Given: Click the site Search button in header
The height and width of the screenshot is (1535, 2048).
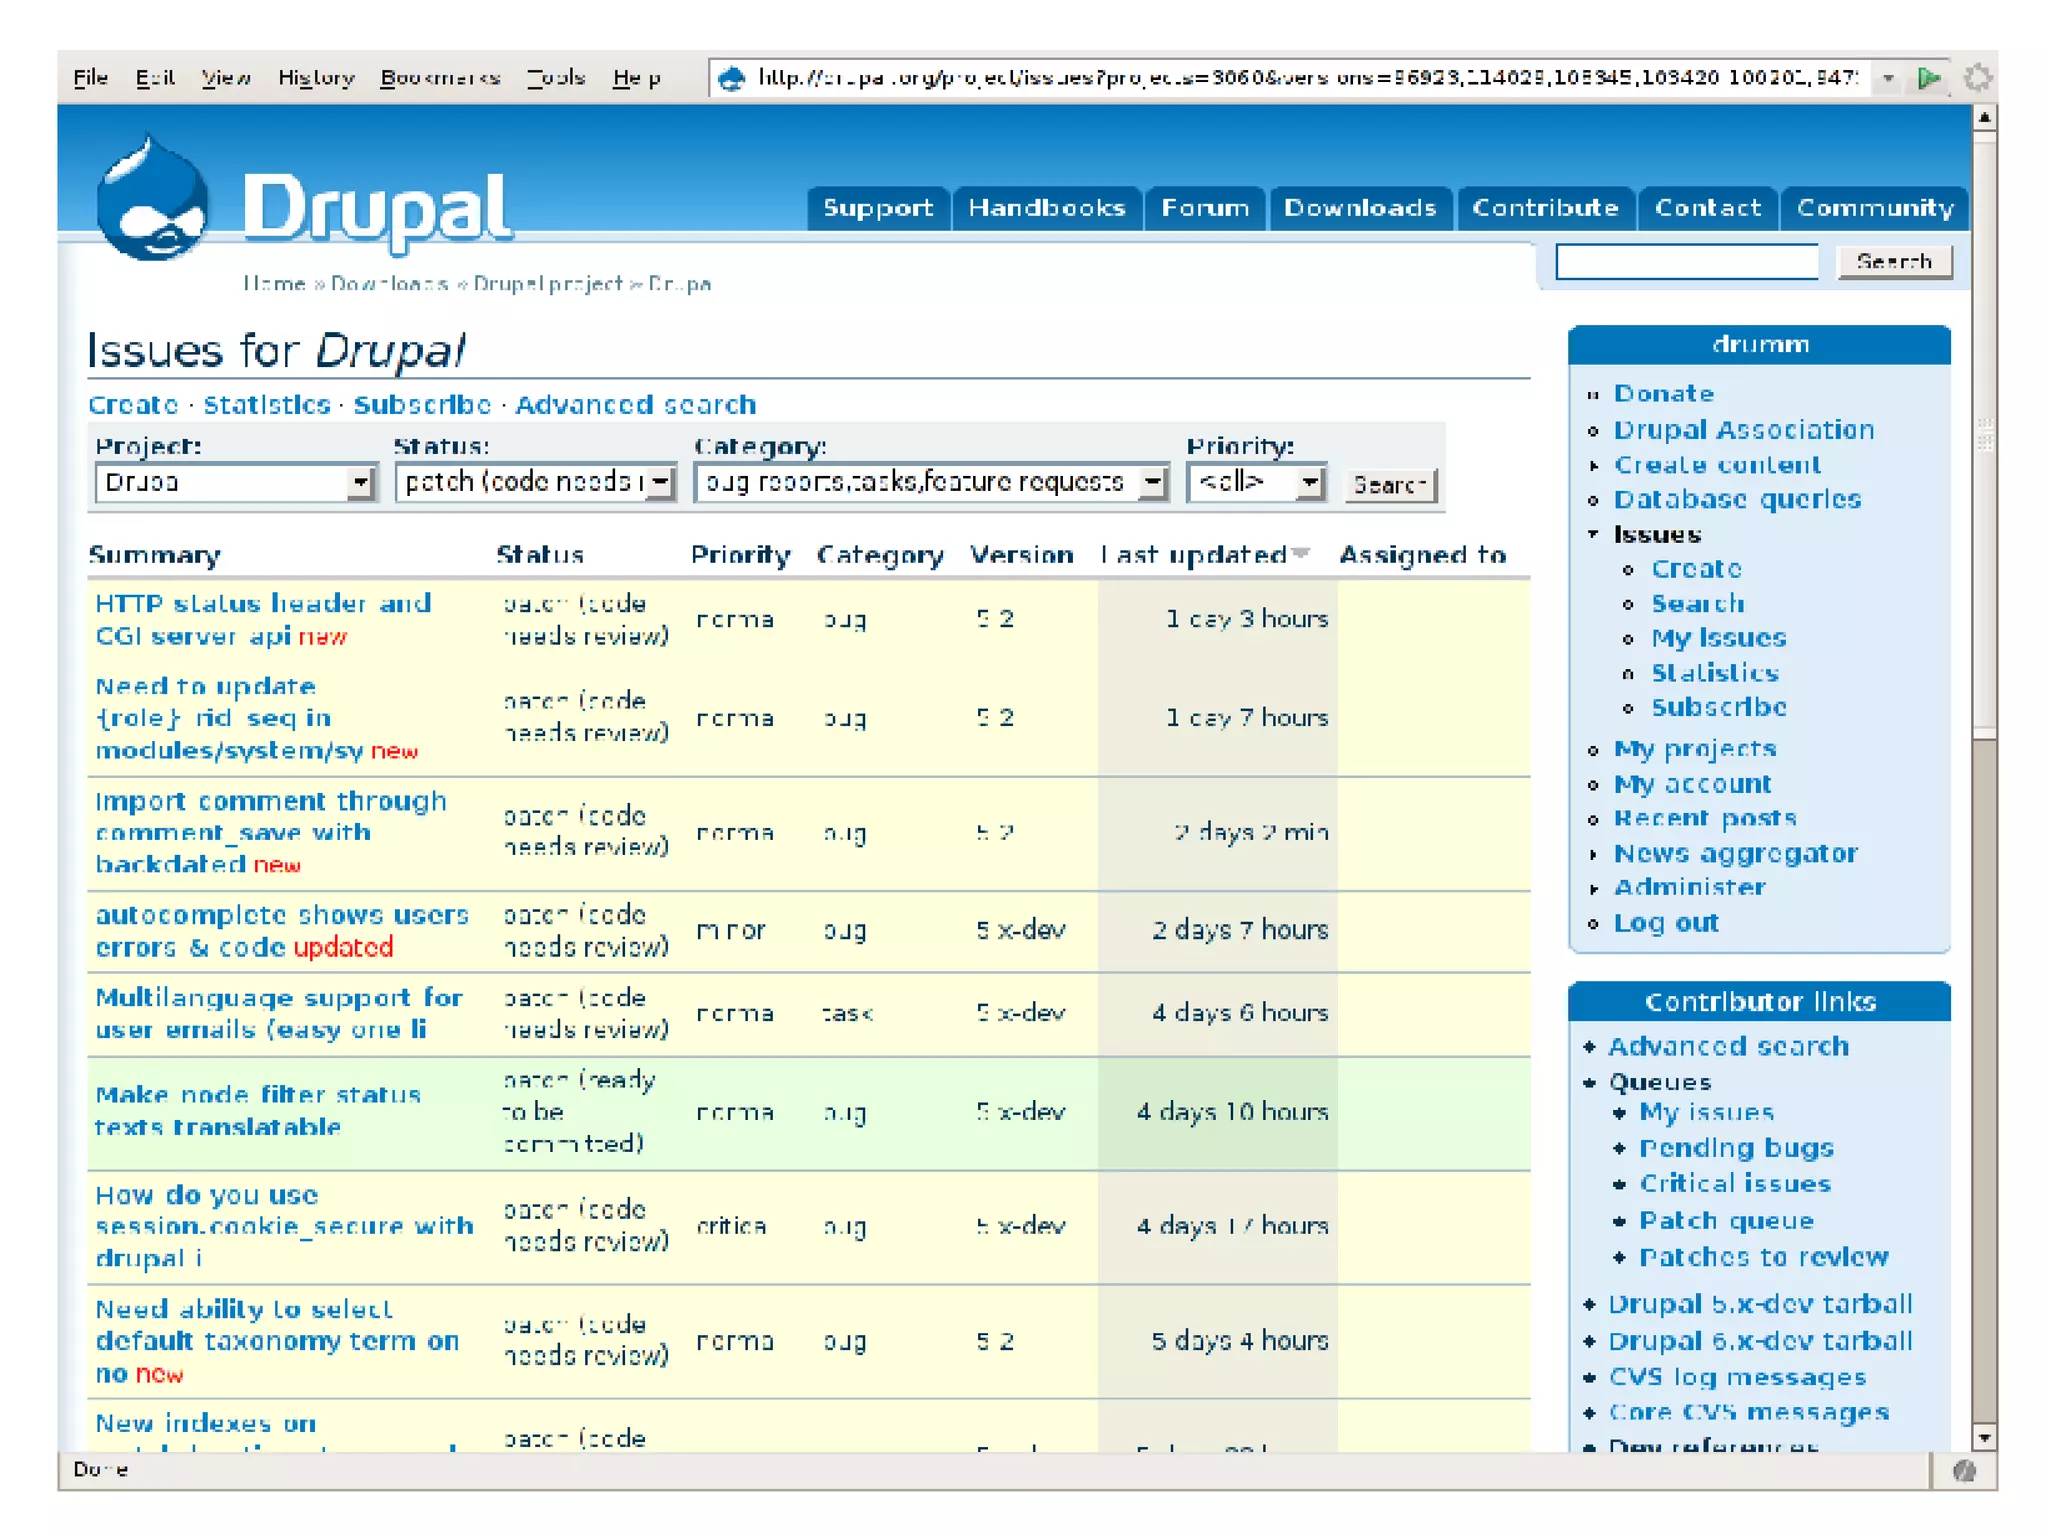Looking at the screenshot, I should (1894, 262).
